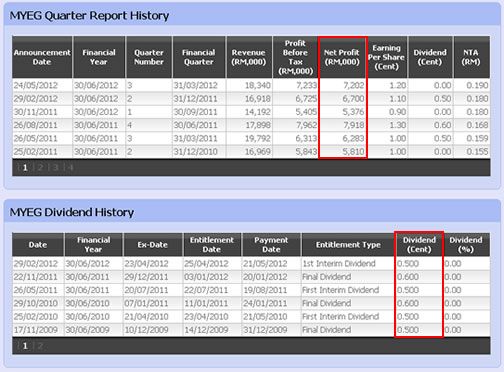Click earning per share value 0.90
This screenshot has width=504, height=372.
pyautogui.click(x=398, y=112)
